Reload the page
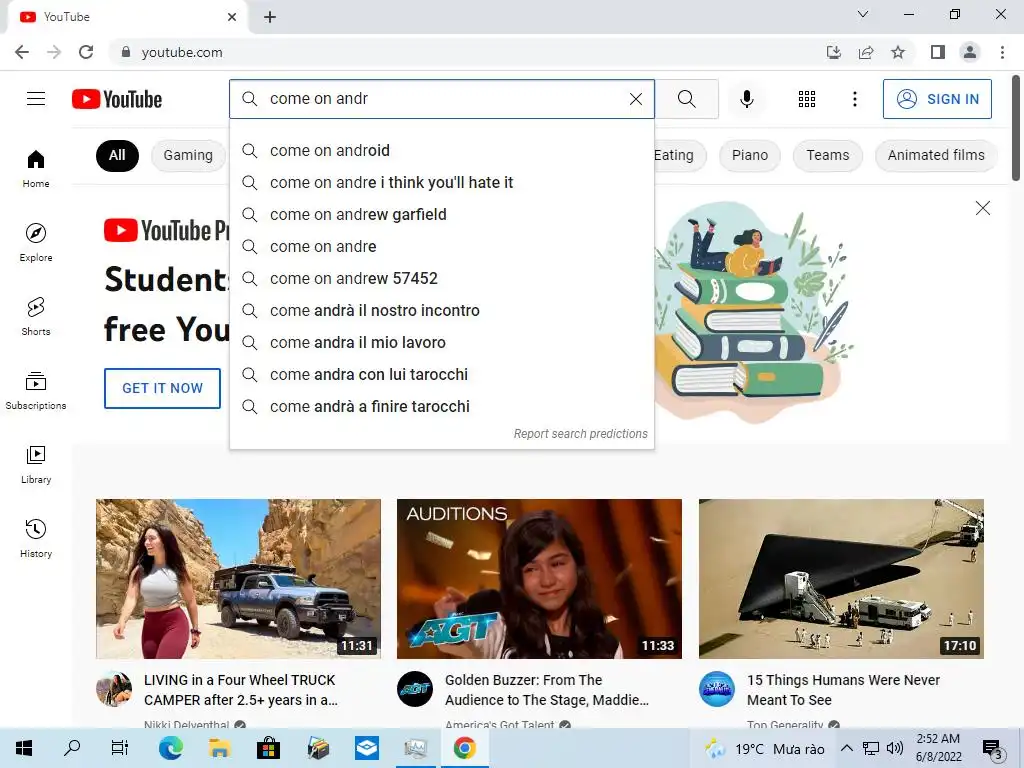 pyautogui.click(x=86, y=52)
